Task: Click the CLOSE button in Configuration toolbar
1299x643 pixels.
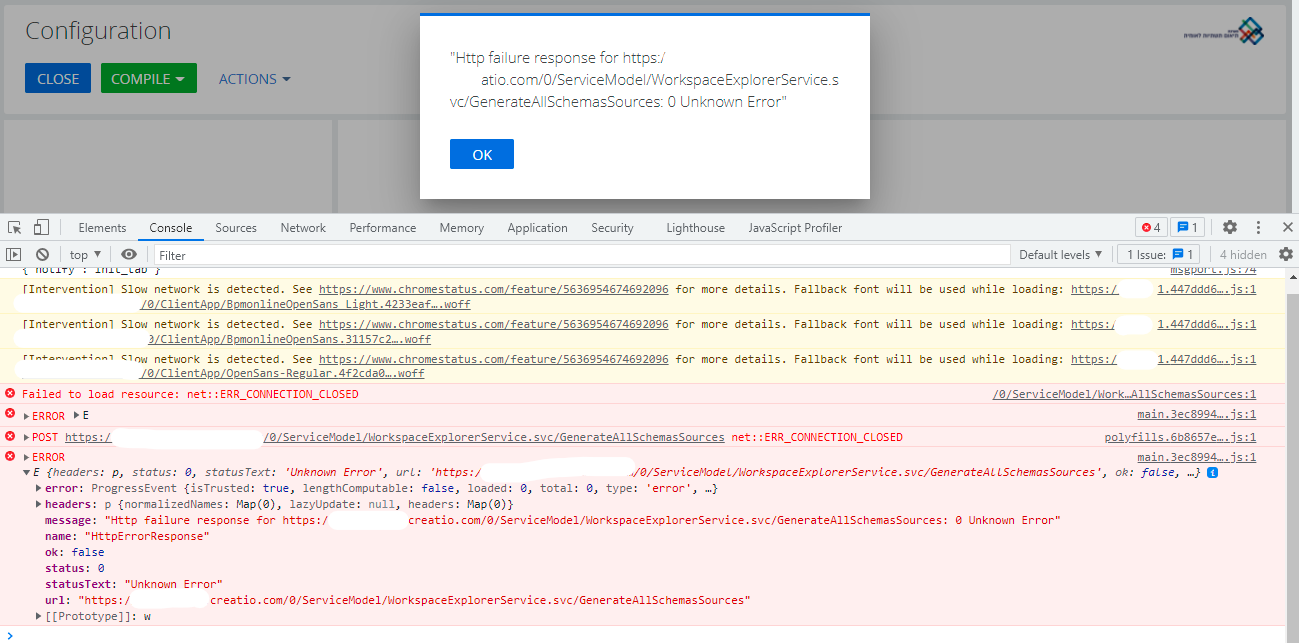Action: point(57,77)
